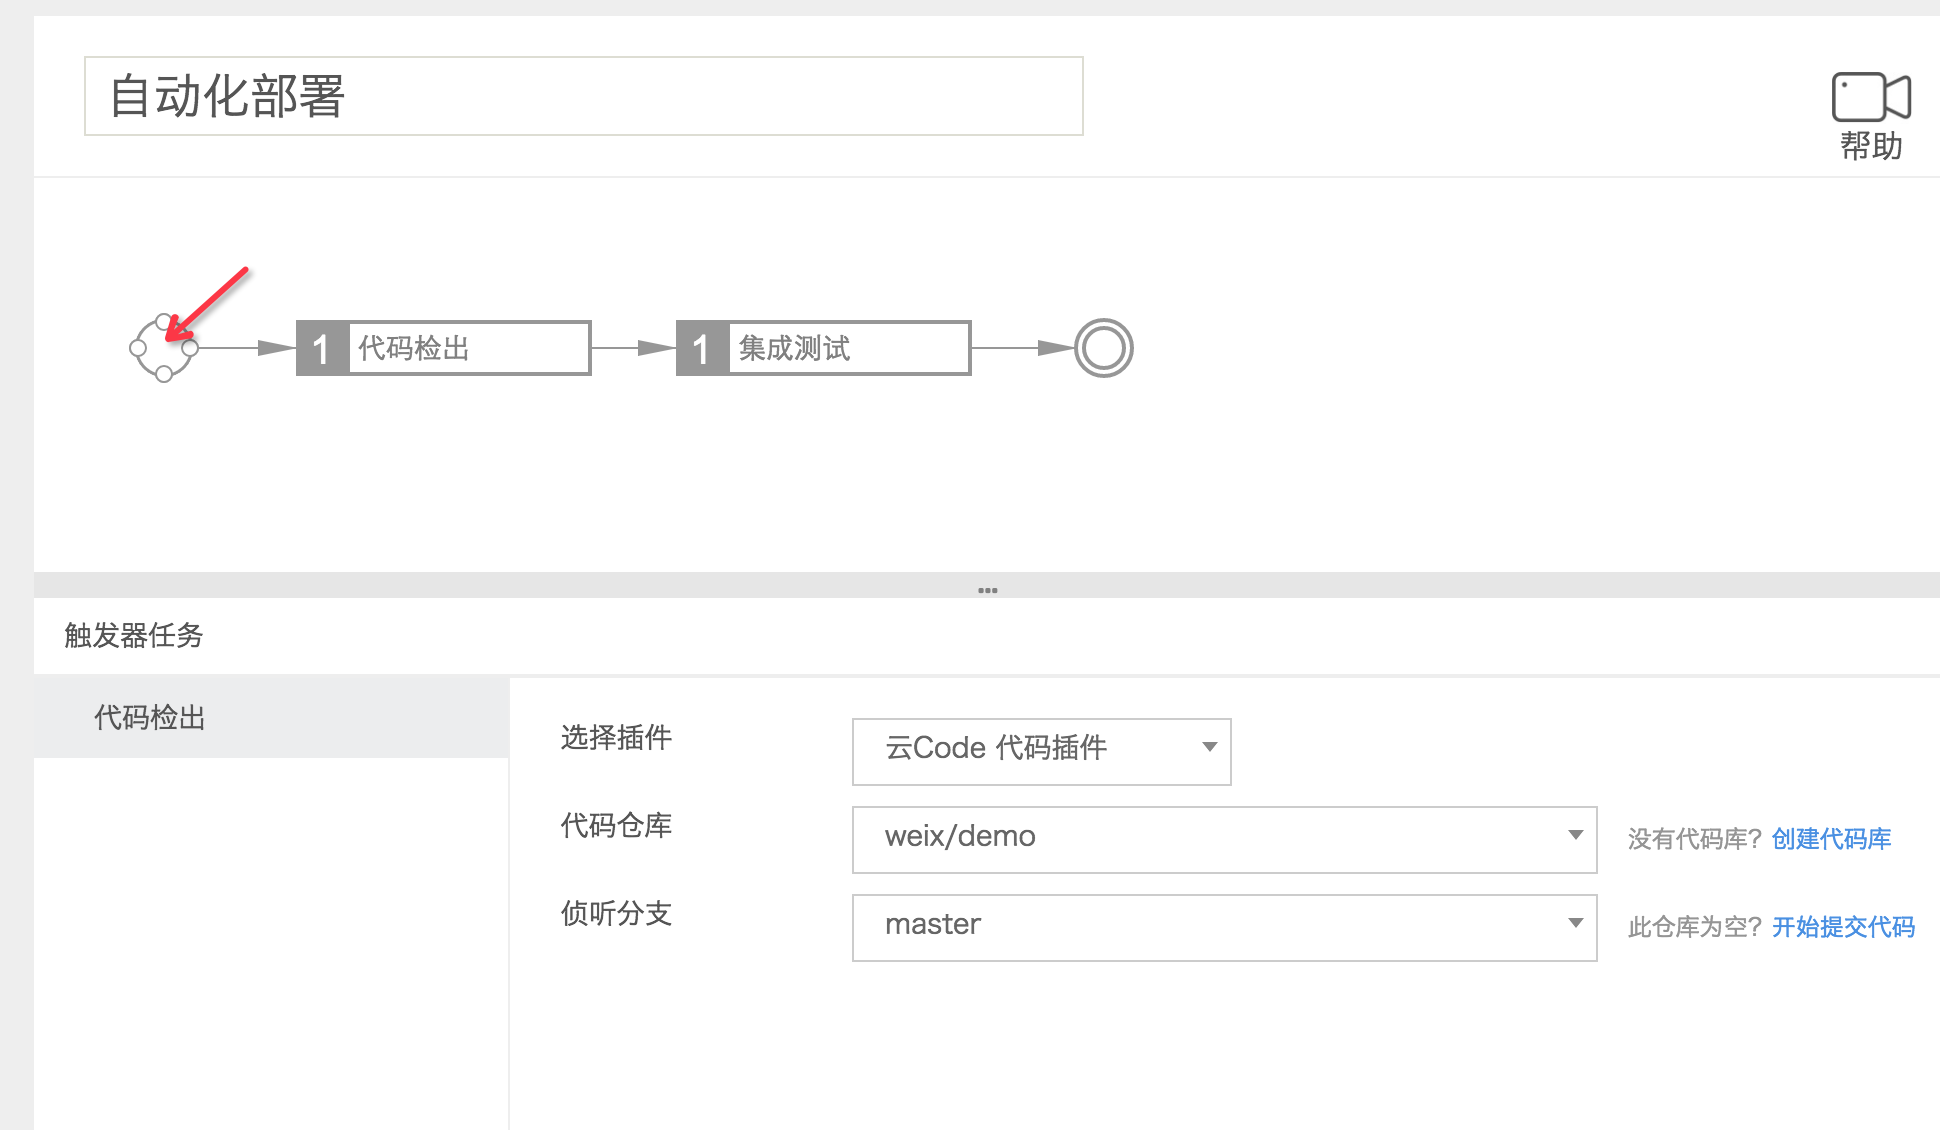Click the left handle of trigger node

[138, 348]
